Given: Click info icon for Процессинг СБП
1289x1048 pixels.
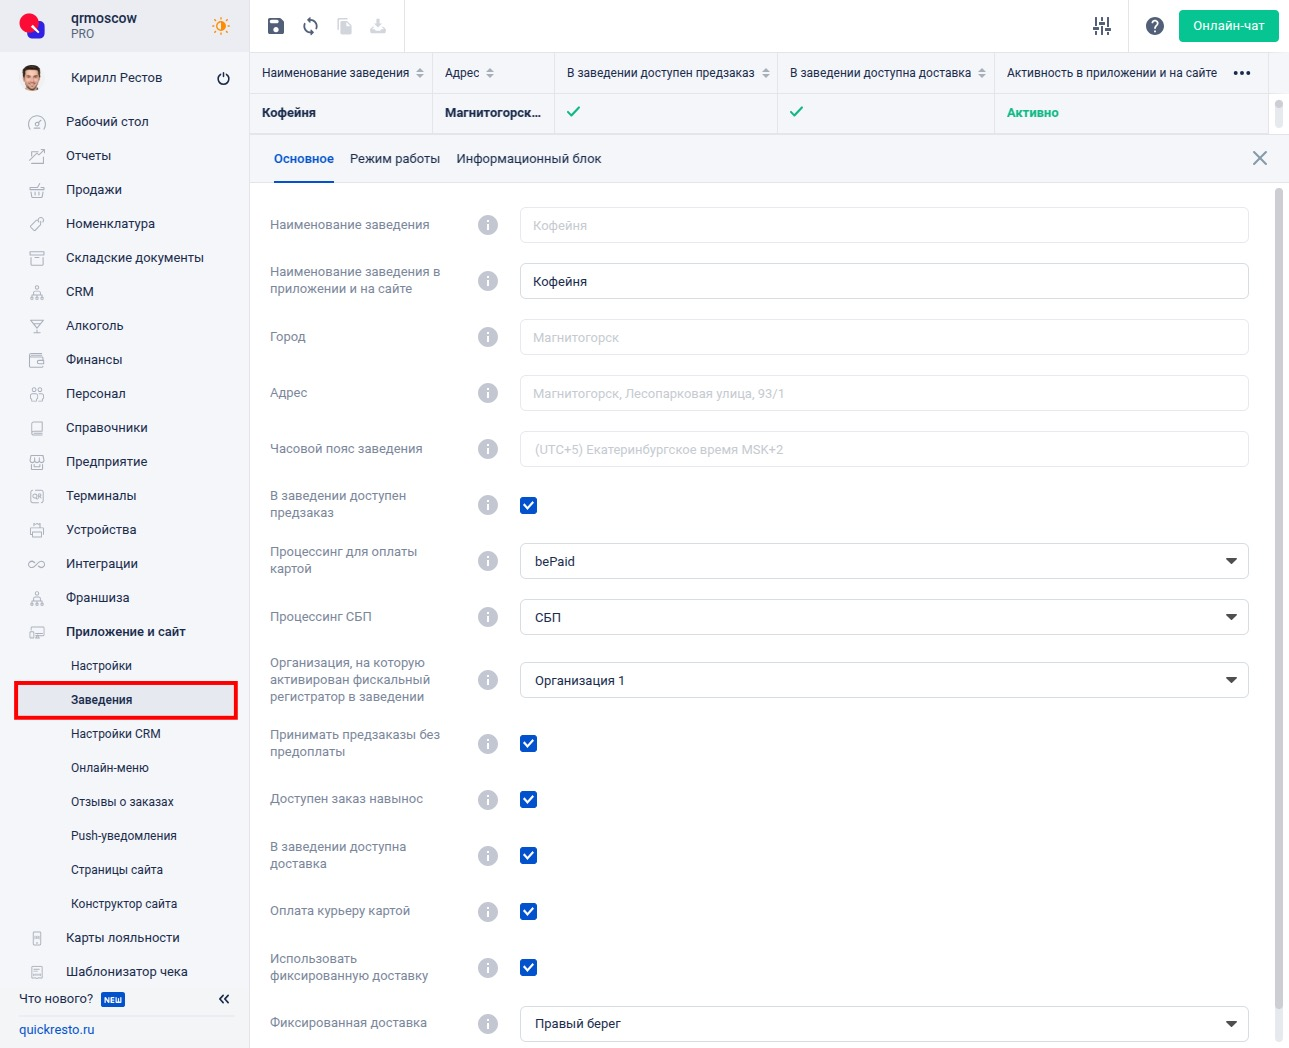Looking at the screenshot, I should point(488,617).
